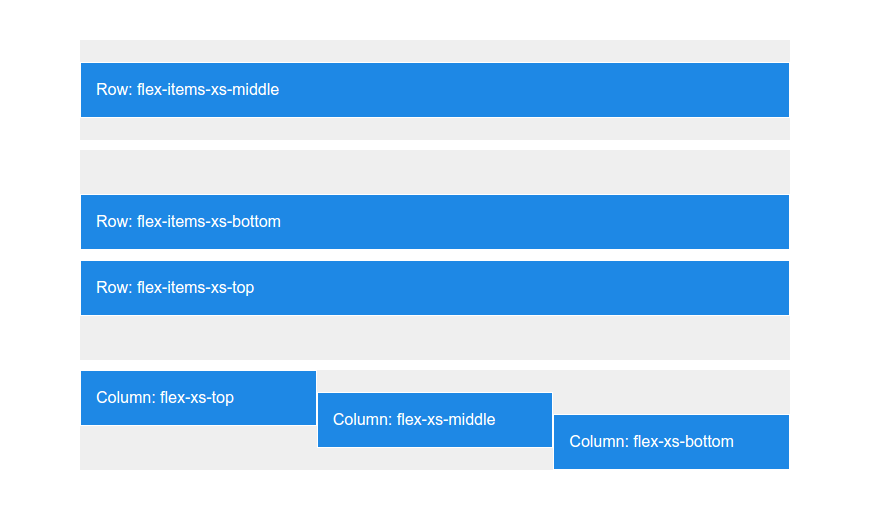The image size is (869, 518).
Task: Click the 'Row: flex-items-xs-bottom' text label
Action: [188, 222]
